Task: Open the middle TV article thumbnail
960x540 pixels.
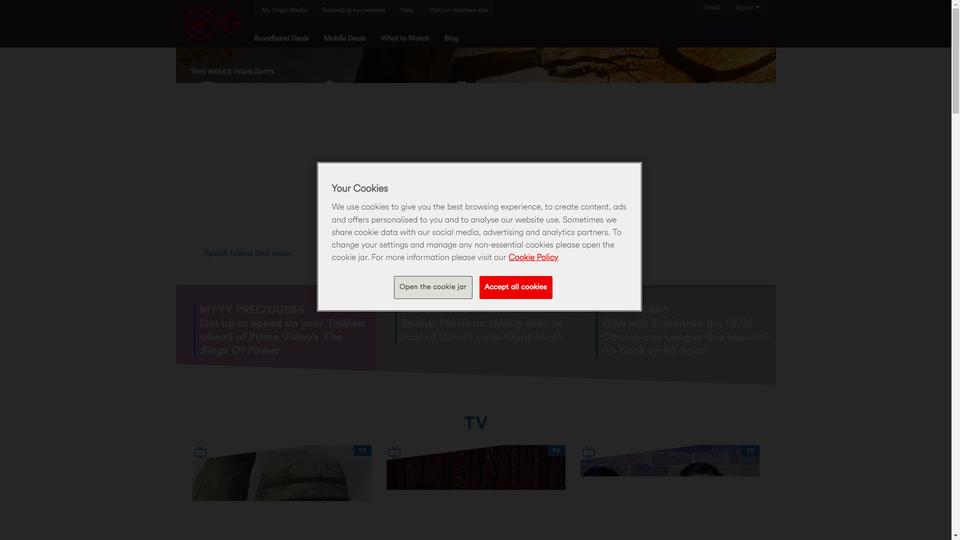Action: 476,467
